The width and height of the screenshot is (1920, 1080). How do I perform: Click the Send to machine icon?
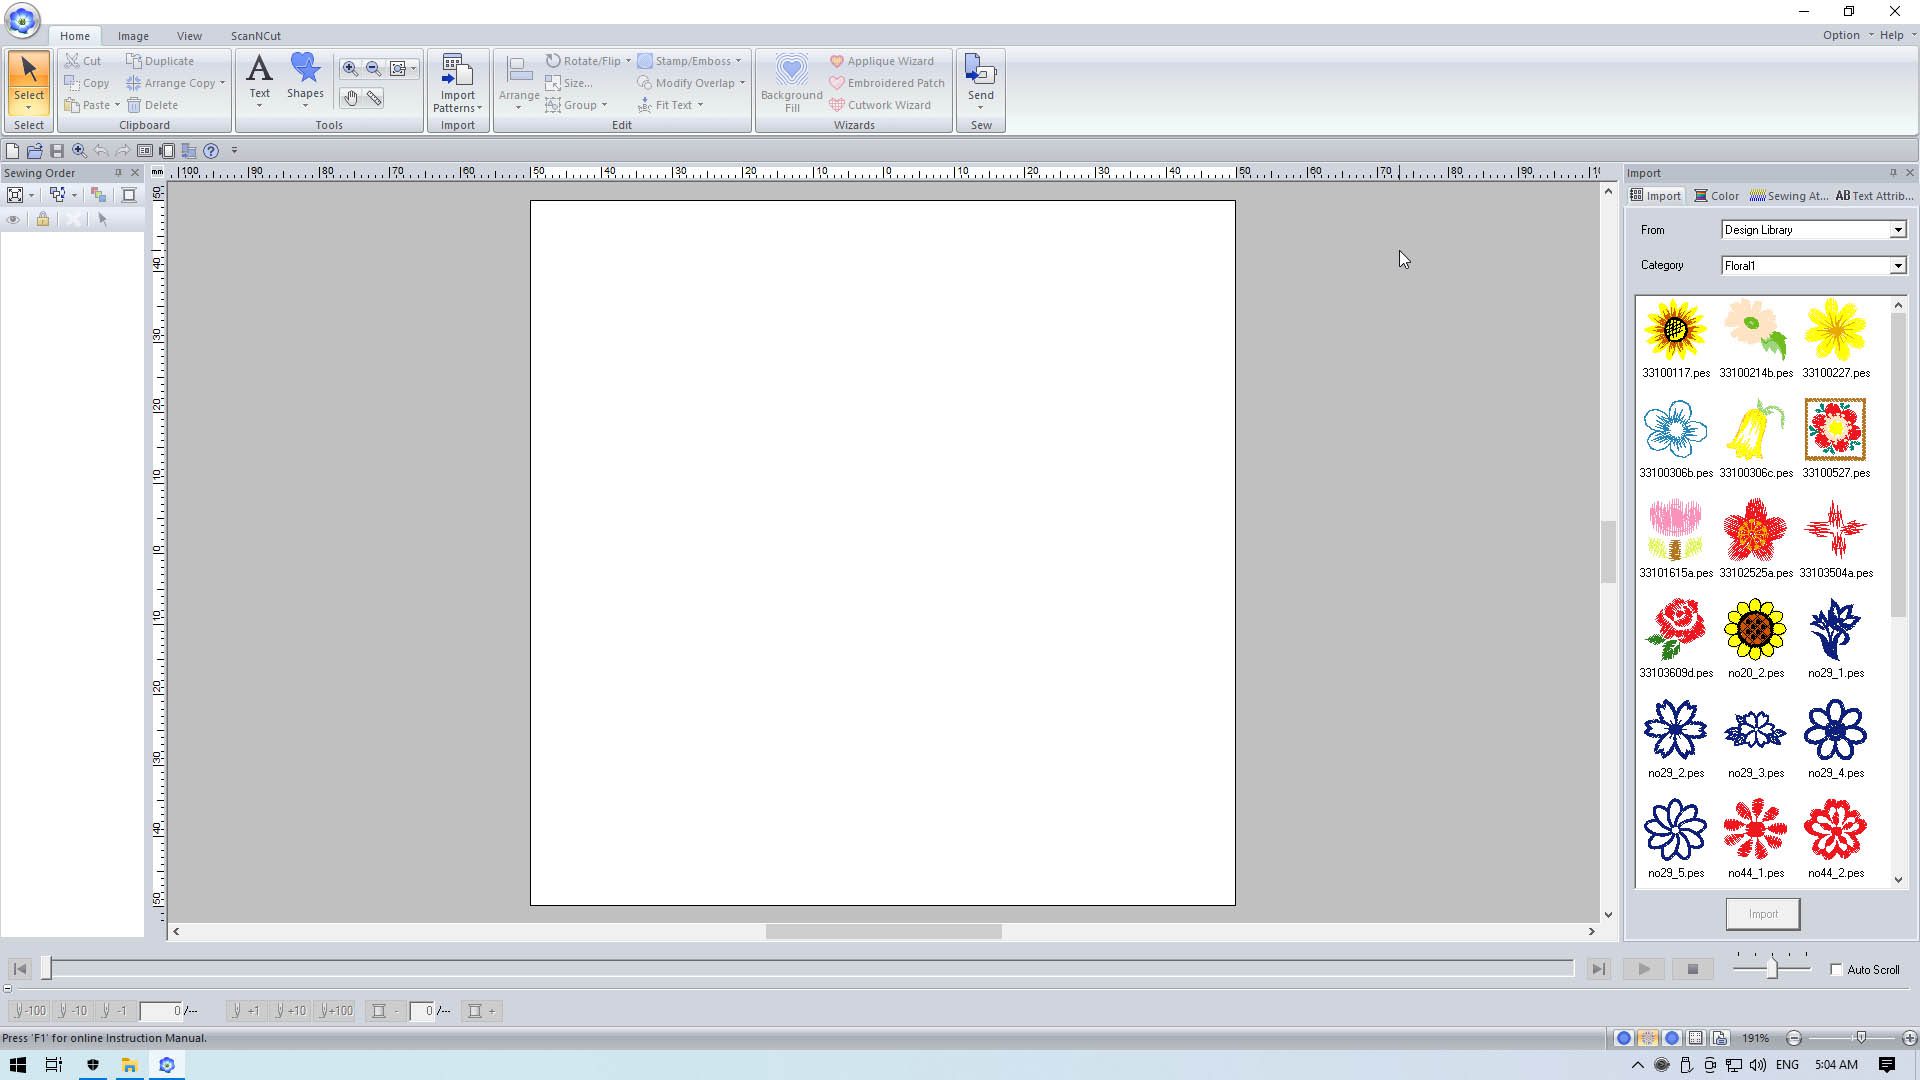(980, 77)
